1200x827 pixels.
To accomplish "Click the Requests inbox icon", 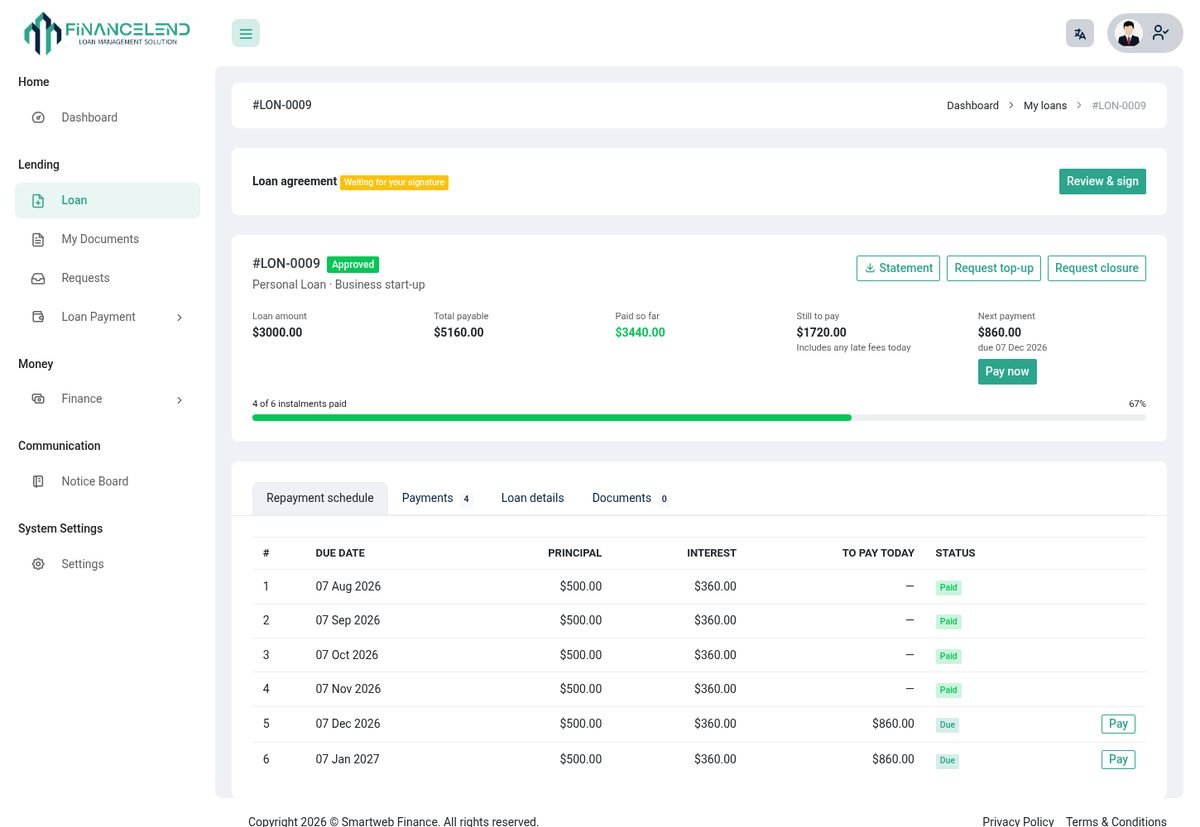I will click(38, 278).
